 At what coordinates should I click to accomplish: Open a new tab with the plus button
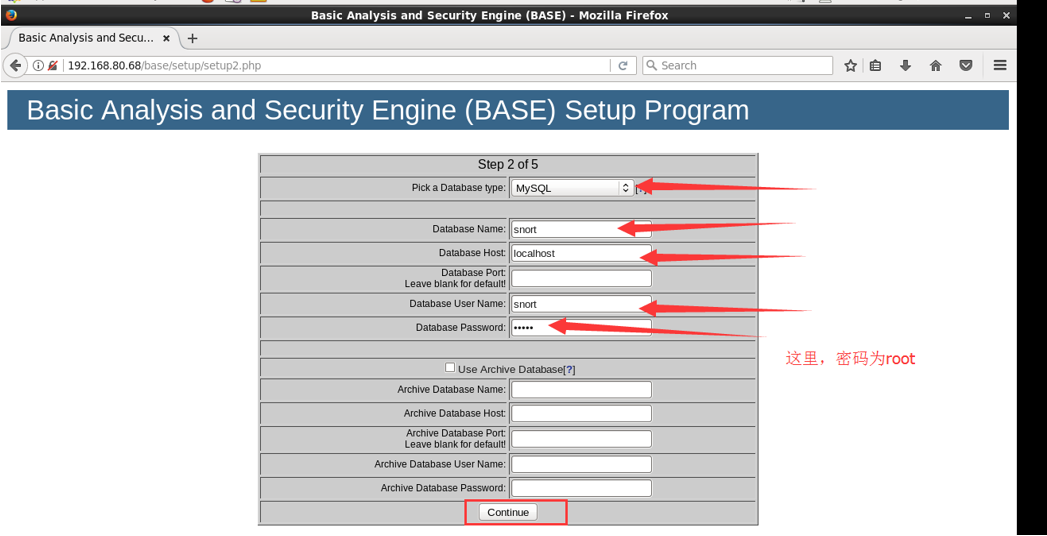click(192, 38)
